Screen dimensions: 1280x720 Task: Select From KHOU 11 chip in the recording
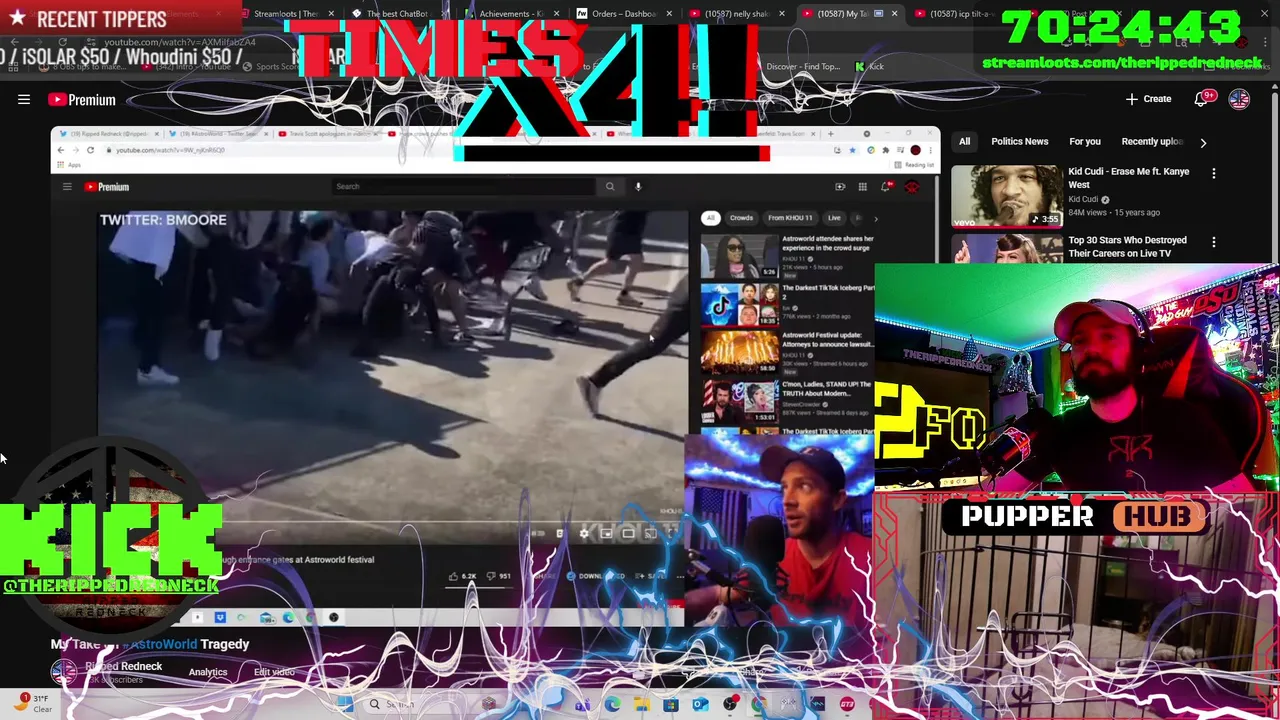click(x=790, y=218)
